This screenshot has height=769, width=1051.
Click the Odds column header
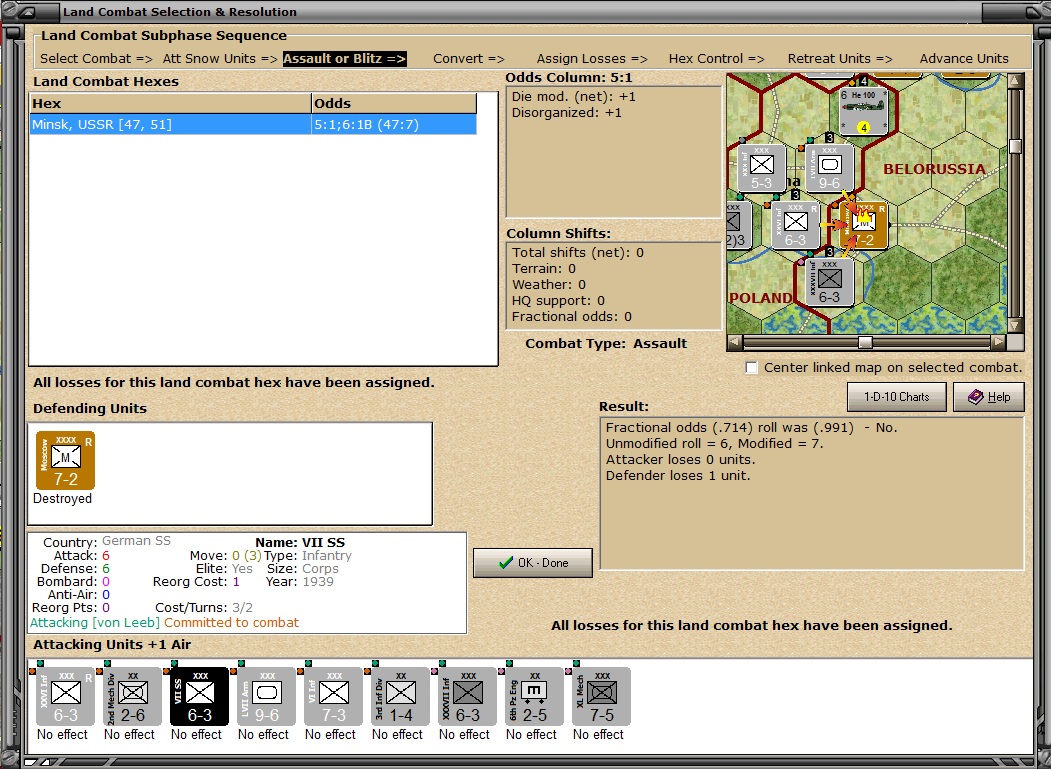point(394,103)
